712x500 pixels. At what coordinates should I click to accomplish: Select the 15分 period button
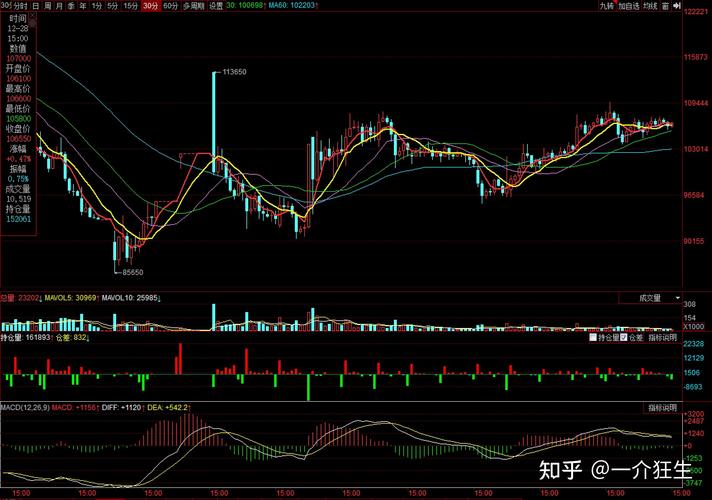pyautogui.click(x=130, y=6)
